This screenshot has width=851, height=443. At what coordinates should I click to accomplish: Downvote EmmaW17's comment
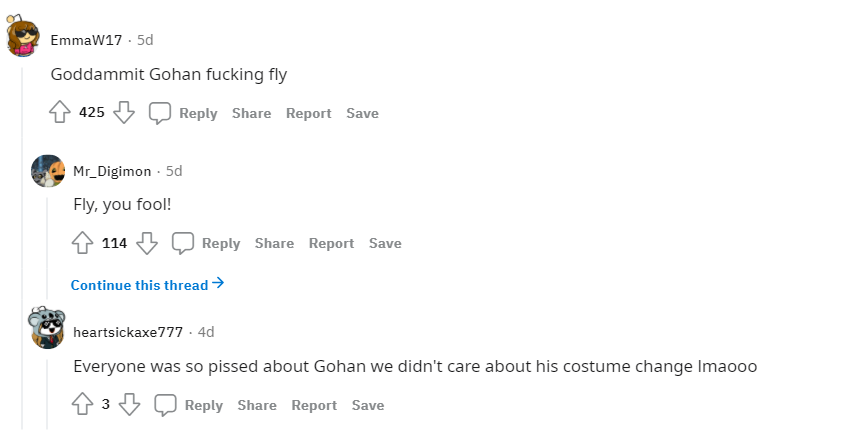click(124, 113)
